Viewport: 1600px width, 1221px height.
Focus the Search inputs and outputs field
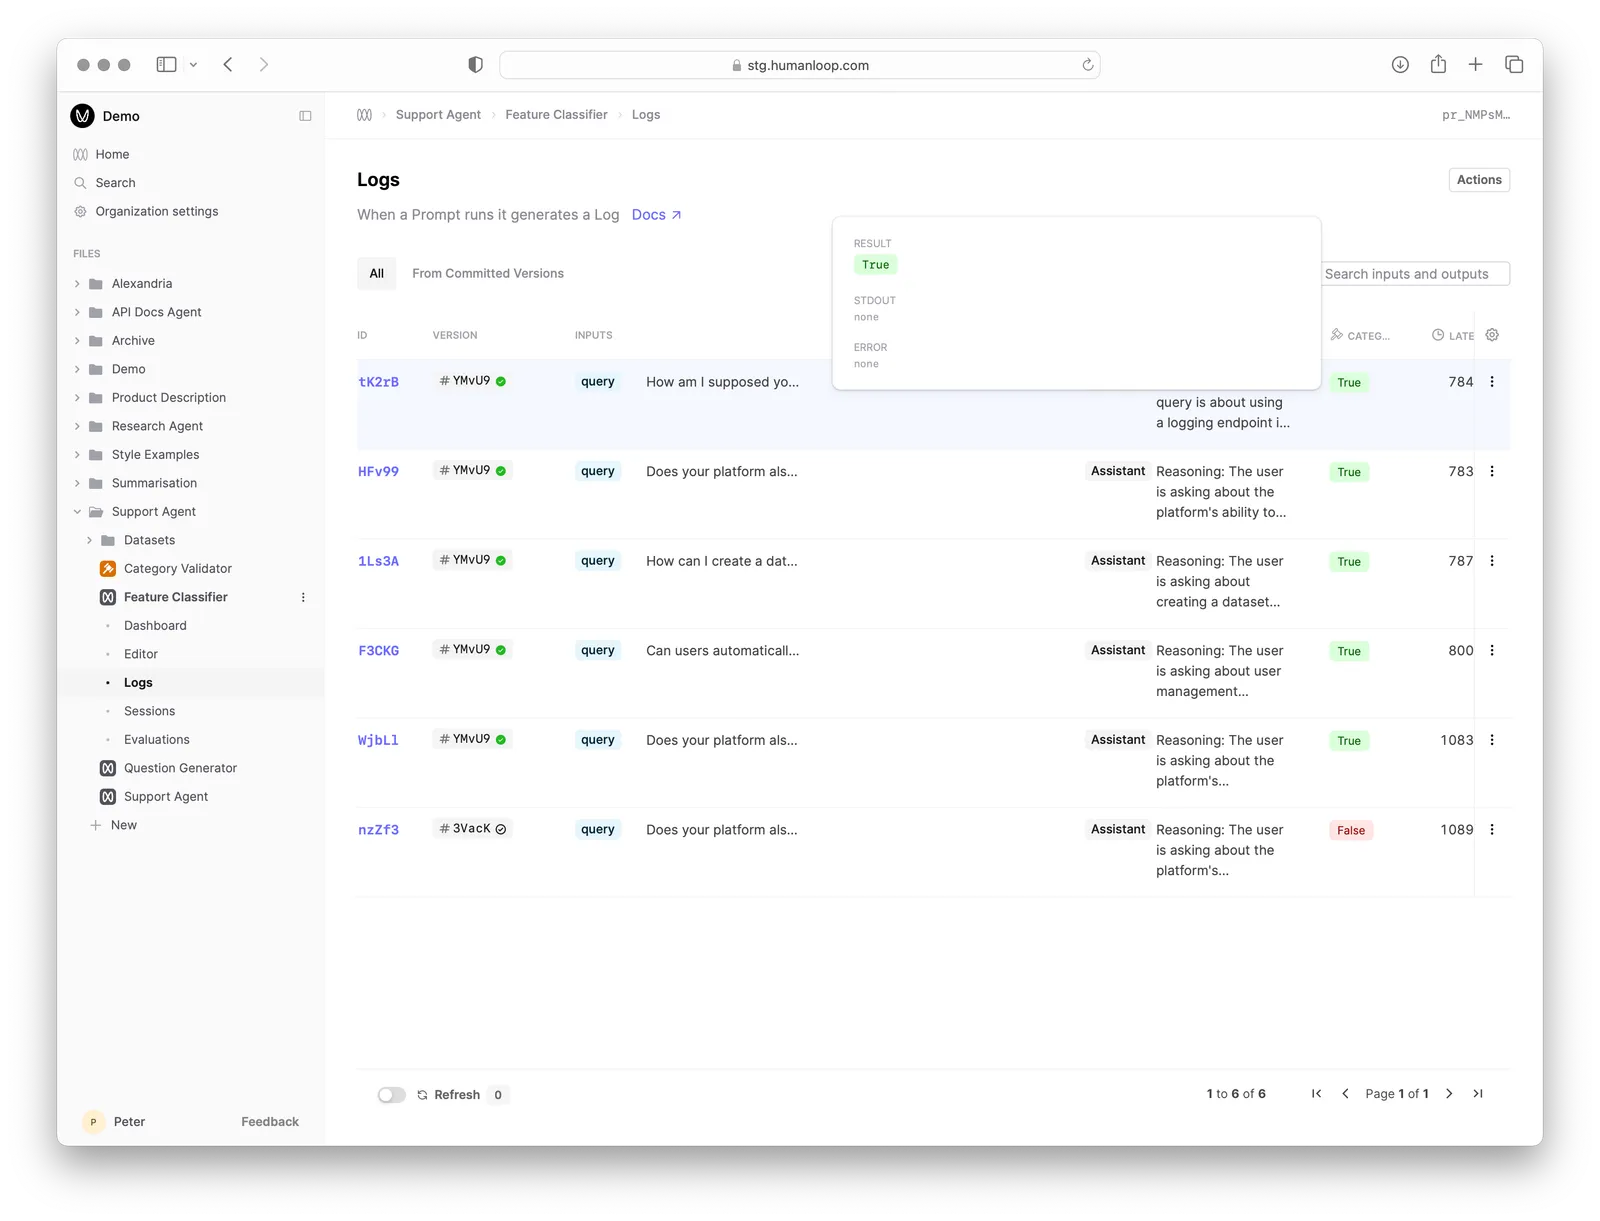[x=1415, y=274]
